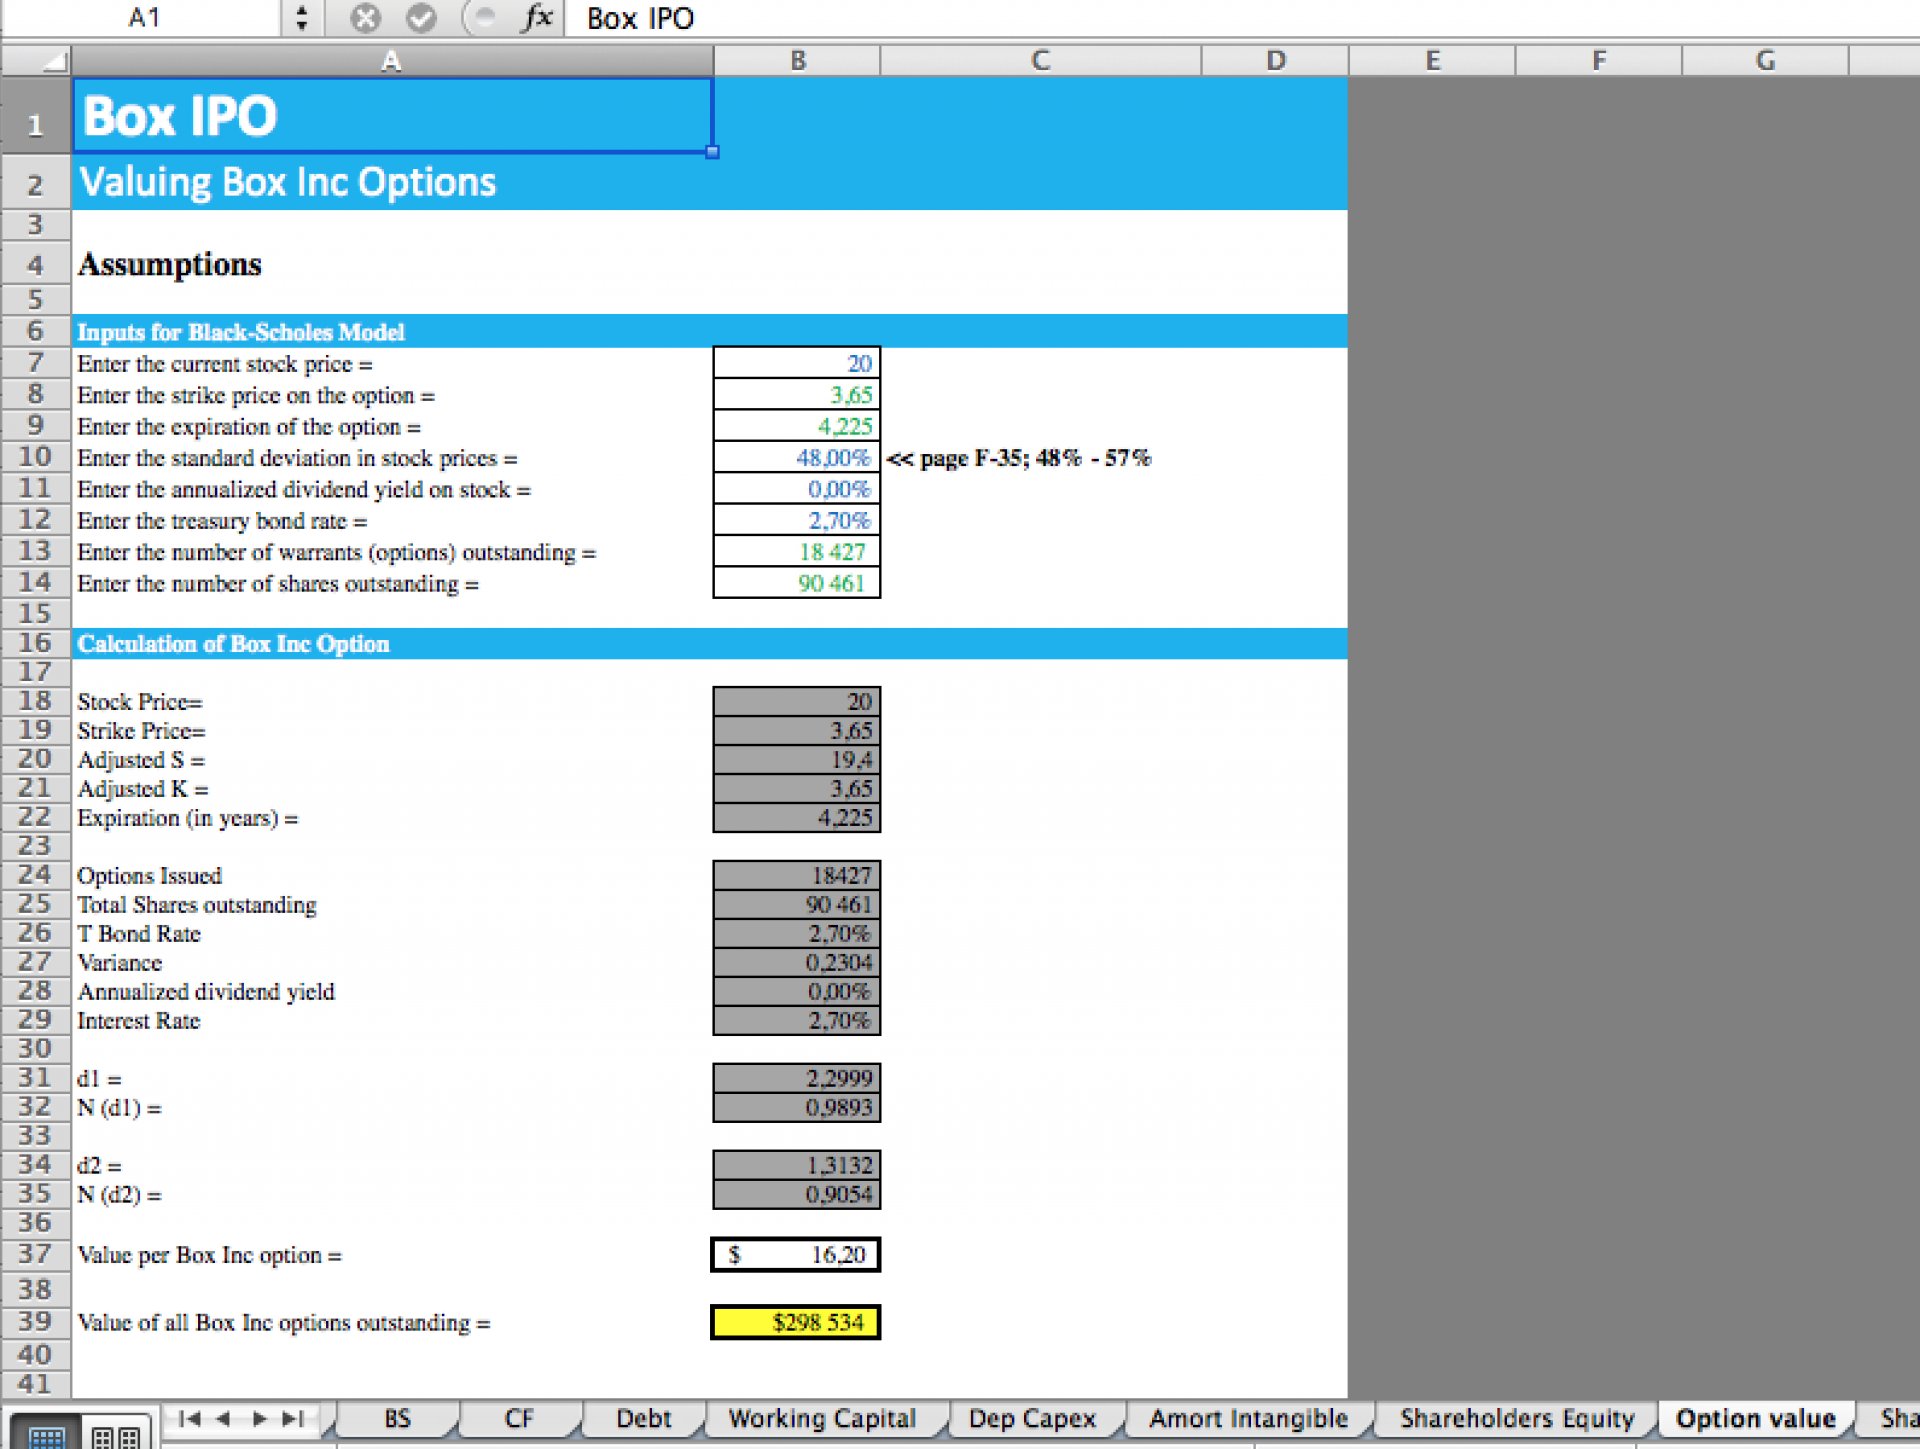Open the Amort Intangible sheet tab

coord(1248,1418)
